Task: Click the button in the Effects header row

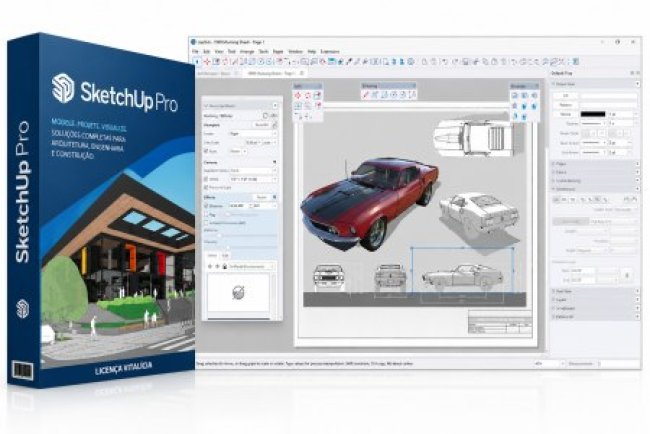Action: point(262,197)
